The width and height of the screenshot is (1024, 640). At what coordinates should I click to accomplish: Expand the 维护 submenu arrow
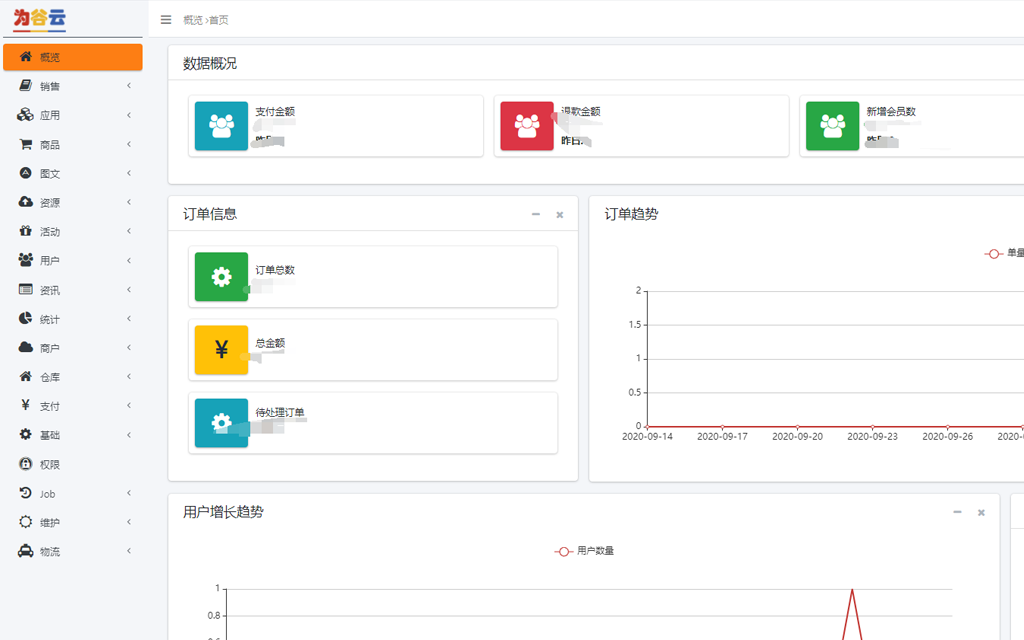[129, 522]
